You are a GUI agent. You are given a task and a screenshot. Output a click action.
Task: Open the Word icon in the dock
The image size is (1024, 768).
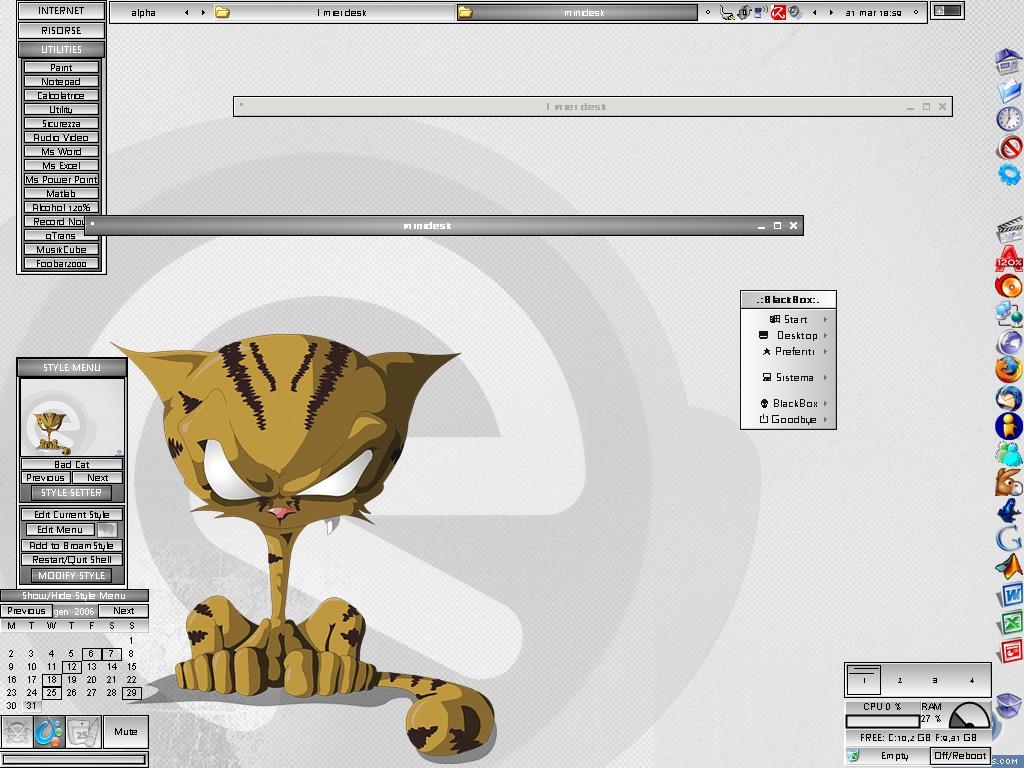[1010, 596]
